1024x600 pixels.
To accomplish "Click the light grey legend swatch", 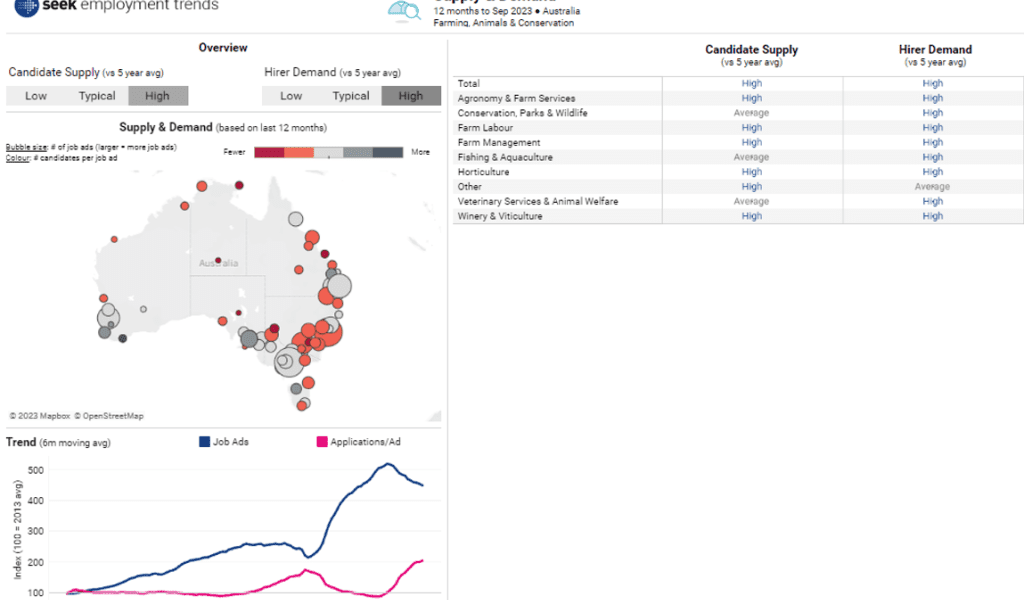I will click(x=328, y=152).
